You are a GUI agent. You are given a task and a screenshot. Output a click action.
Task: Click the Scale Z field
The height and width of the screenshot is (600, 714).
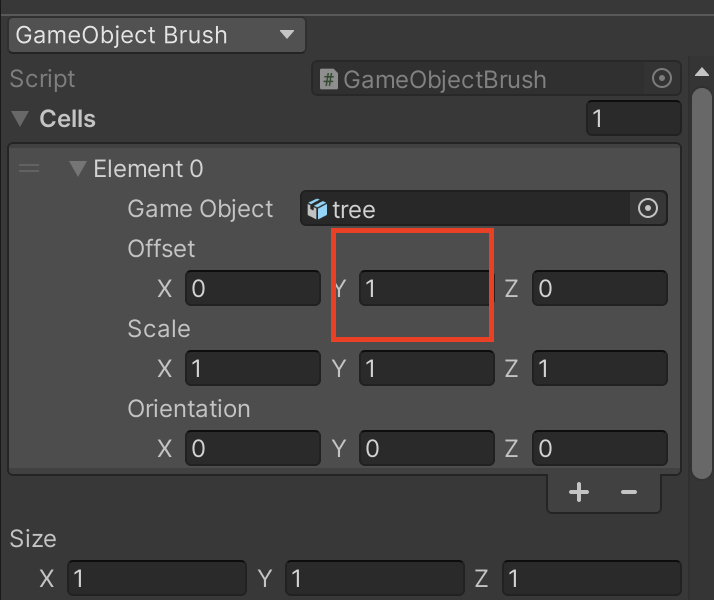[599, 368]
